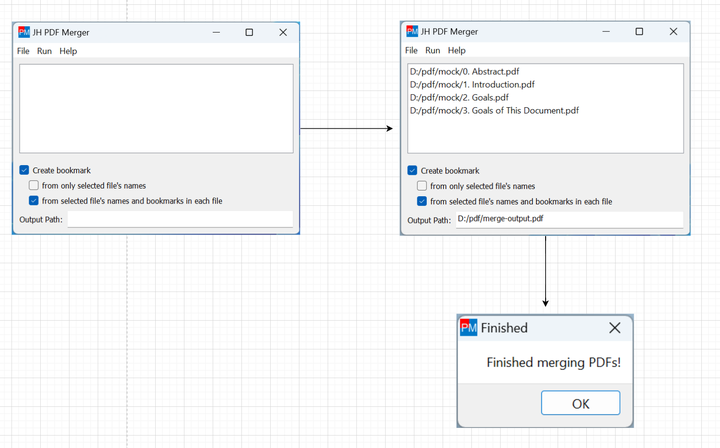Uncheck Create bookmark in the right window
Screen dimensions: 720x448
point(412,171)
